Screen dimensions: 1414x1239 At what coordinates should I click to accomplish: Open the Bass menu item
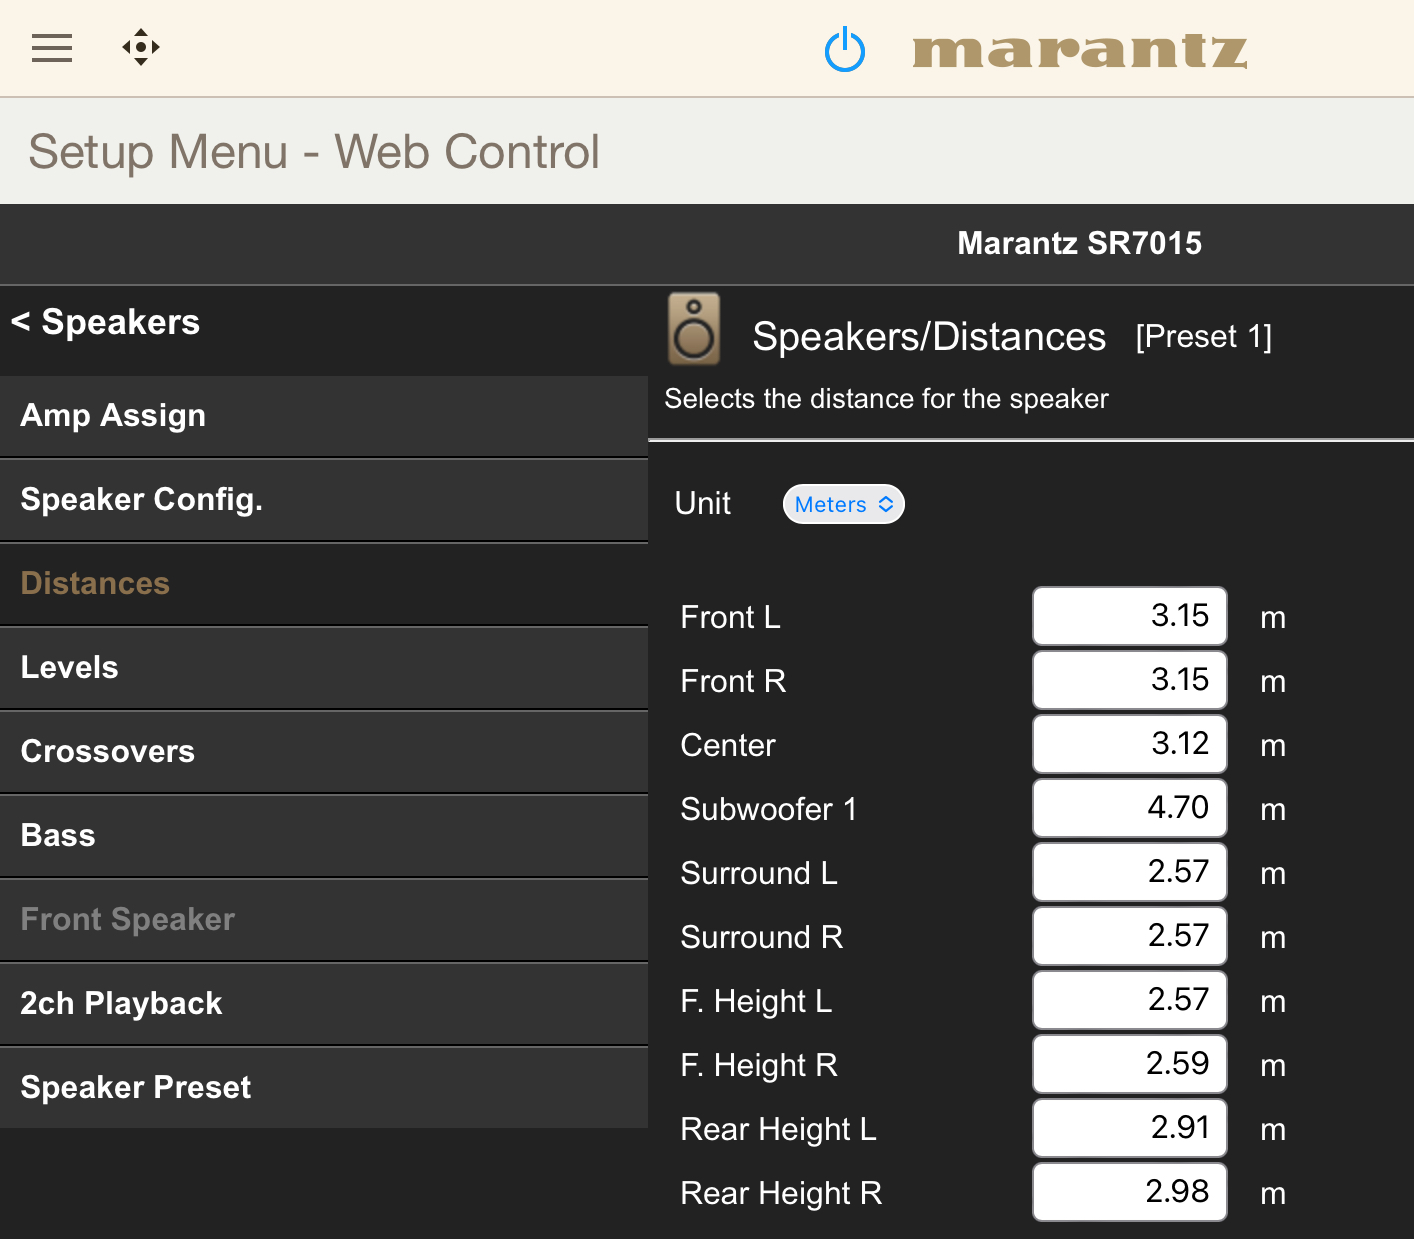tap(324, 836)
